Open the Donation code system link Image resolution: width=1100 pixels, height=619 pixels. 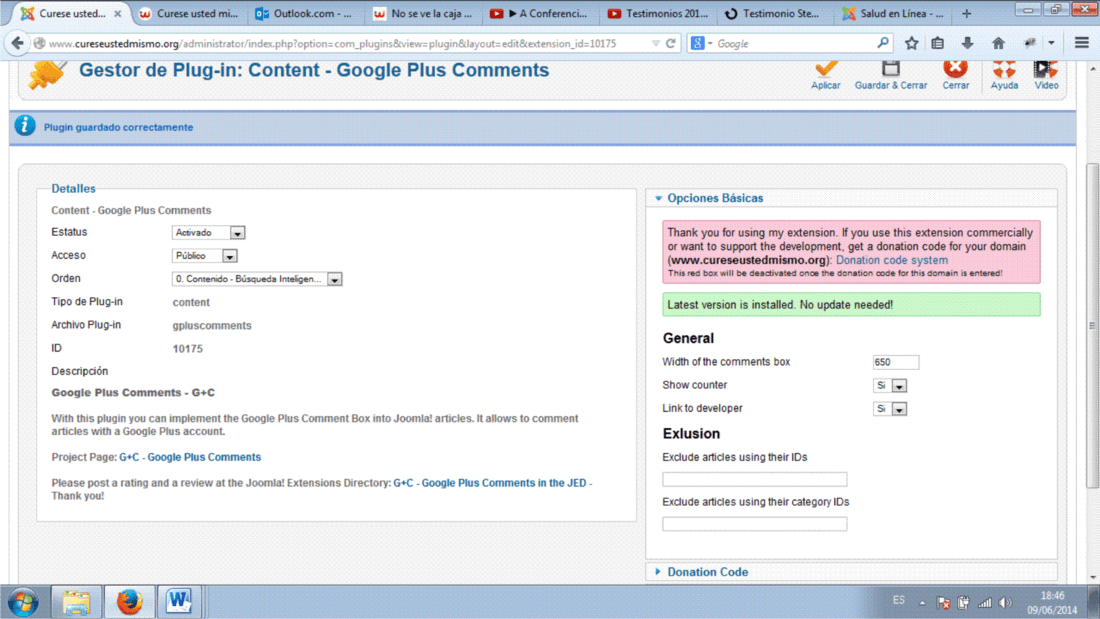point(892,260)
